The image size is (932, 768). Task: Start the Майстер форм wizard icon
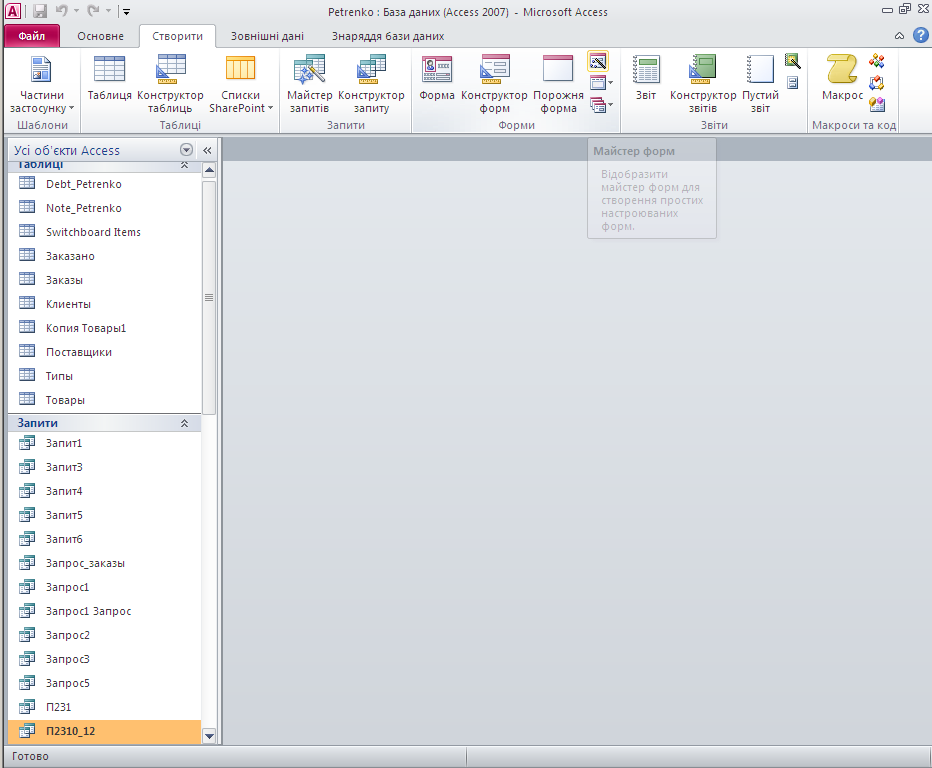[598, 62]
